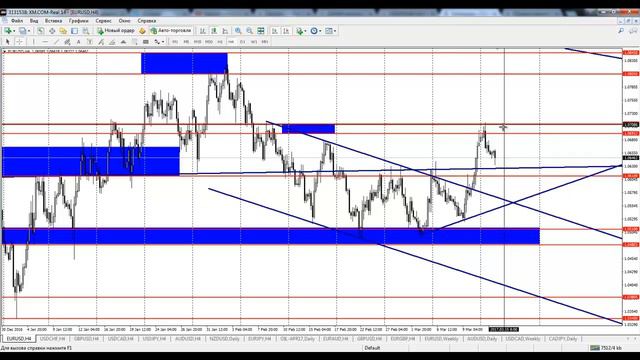Switch chart to candlesticks style
This screenshot has width=640, height=360.
tap(214, 31)
